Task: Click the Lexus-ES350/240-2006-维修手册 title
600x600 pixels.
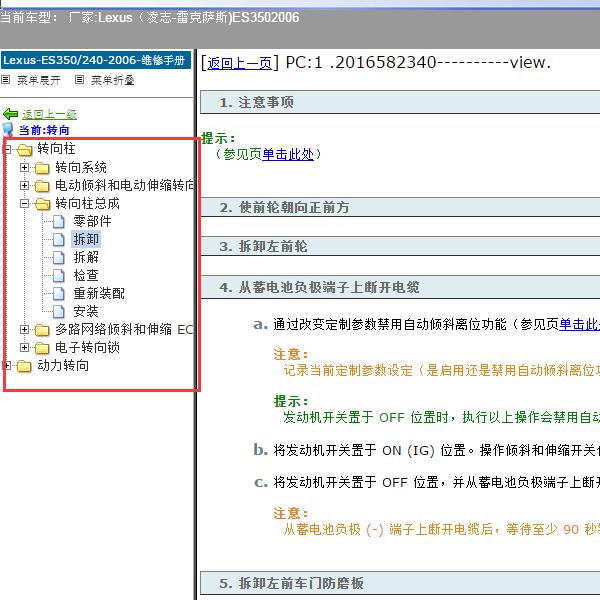Action: click(96, 60)
